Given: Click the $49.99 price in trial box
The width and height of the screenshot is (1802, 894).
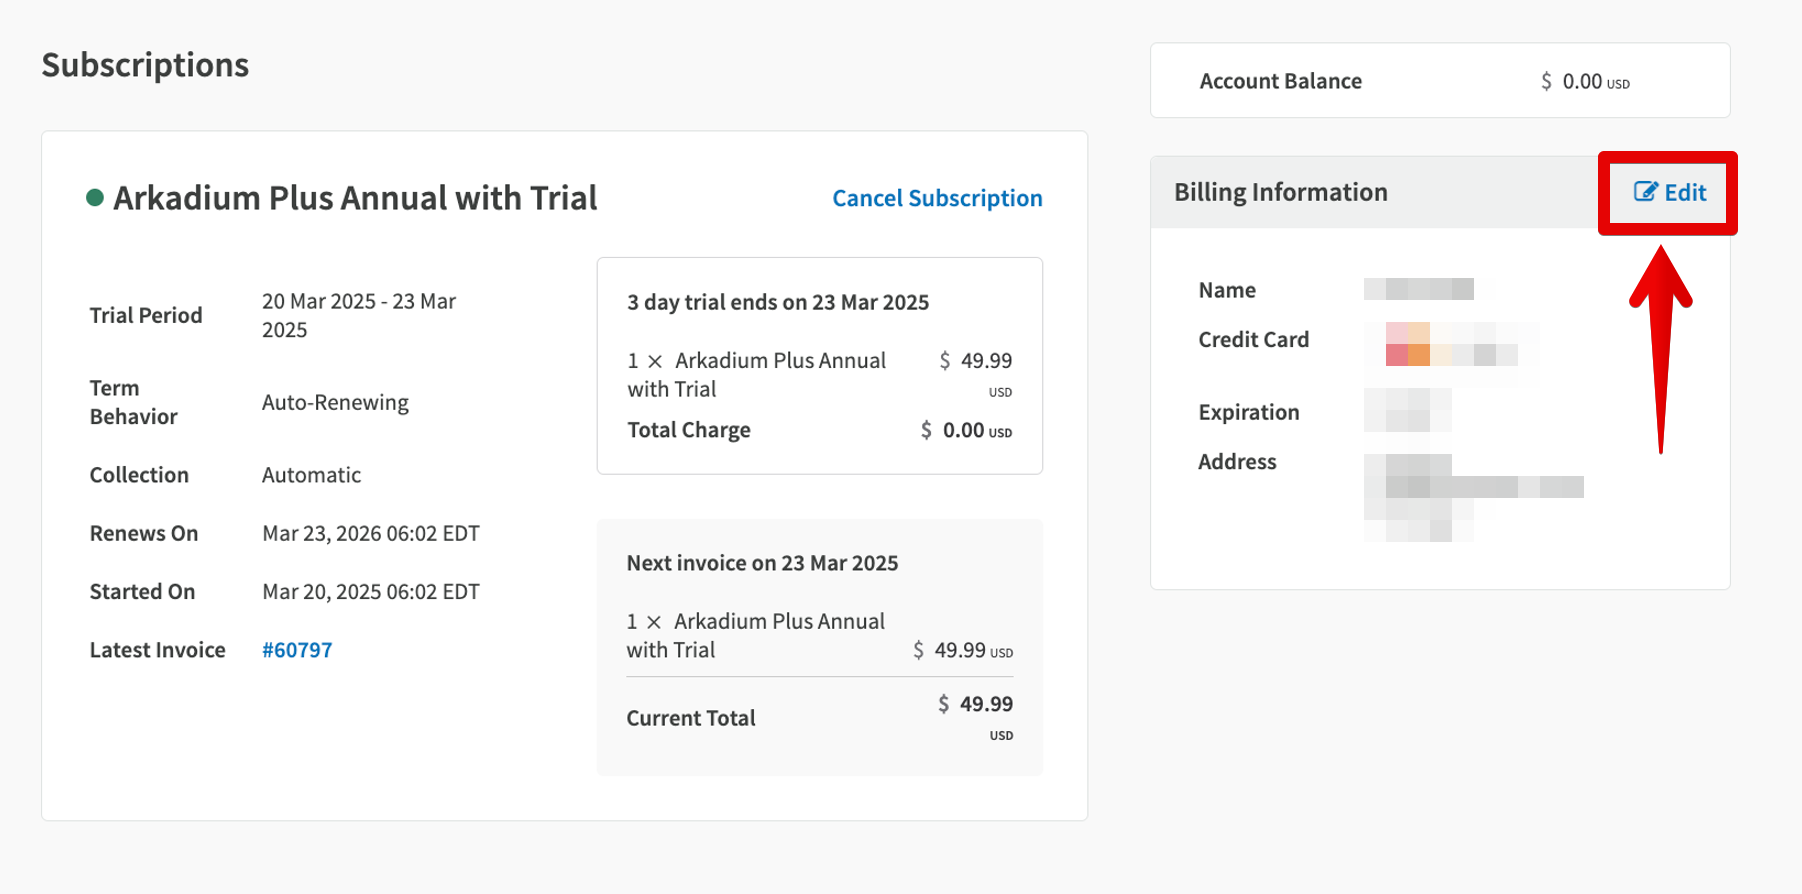Looking at the screenshot, I should click(975, 361).
